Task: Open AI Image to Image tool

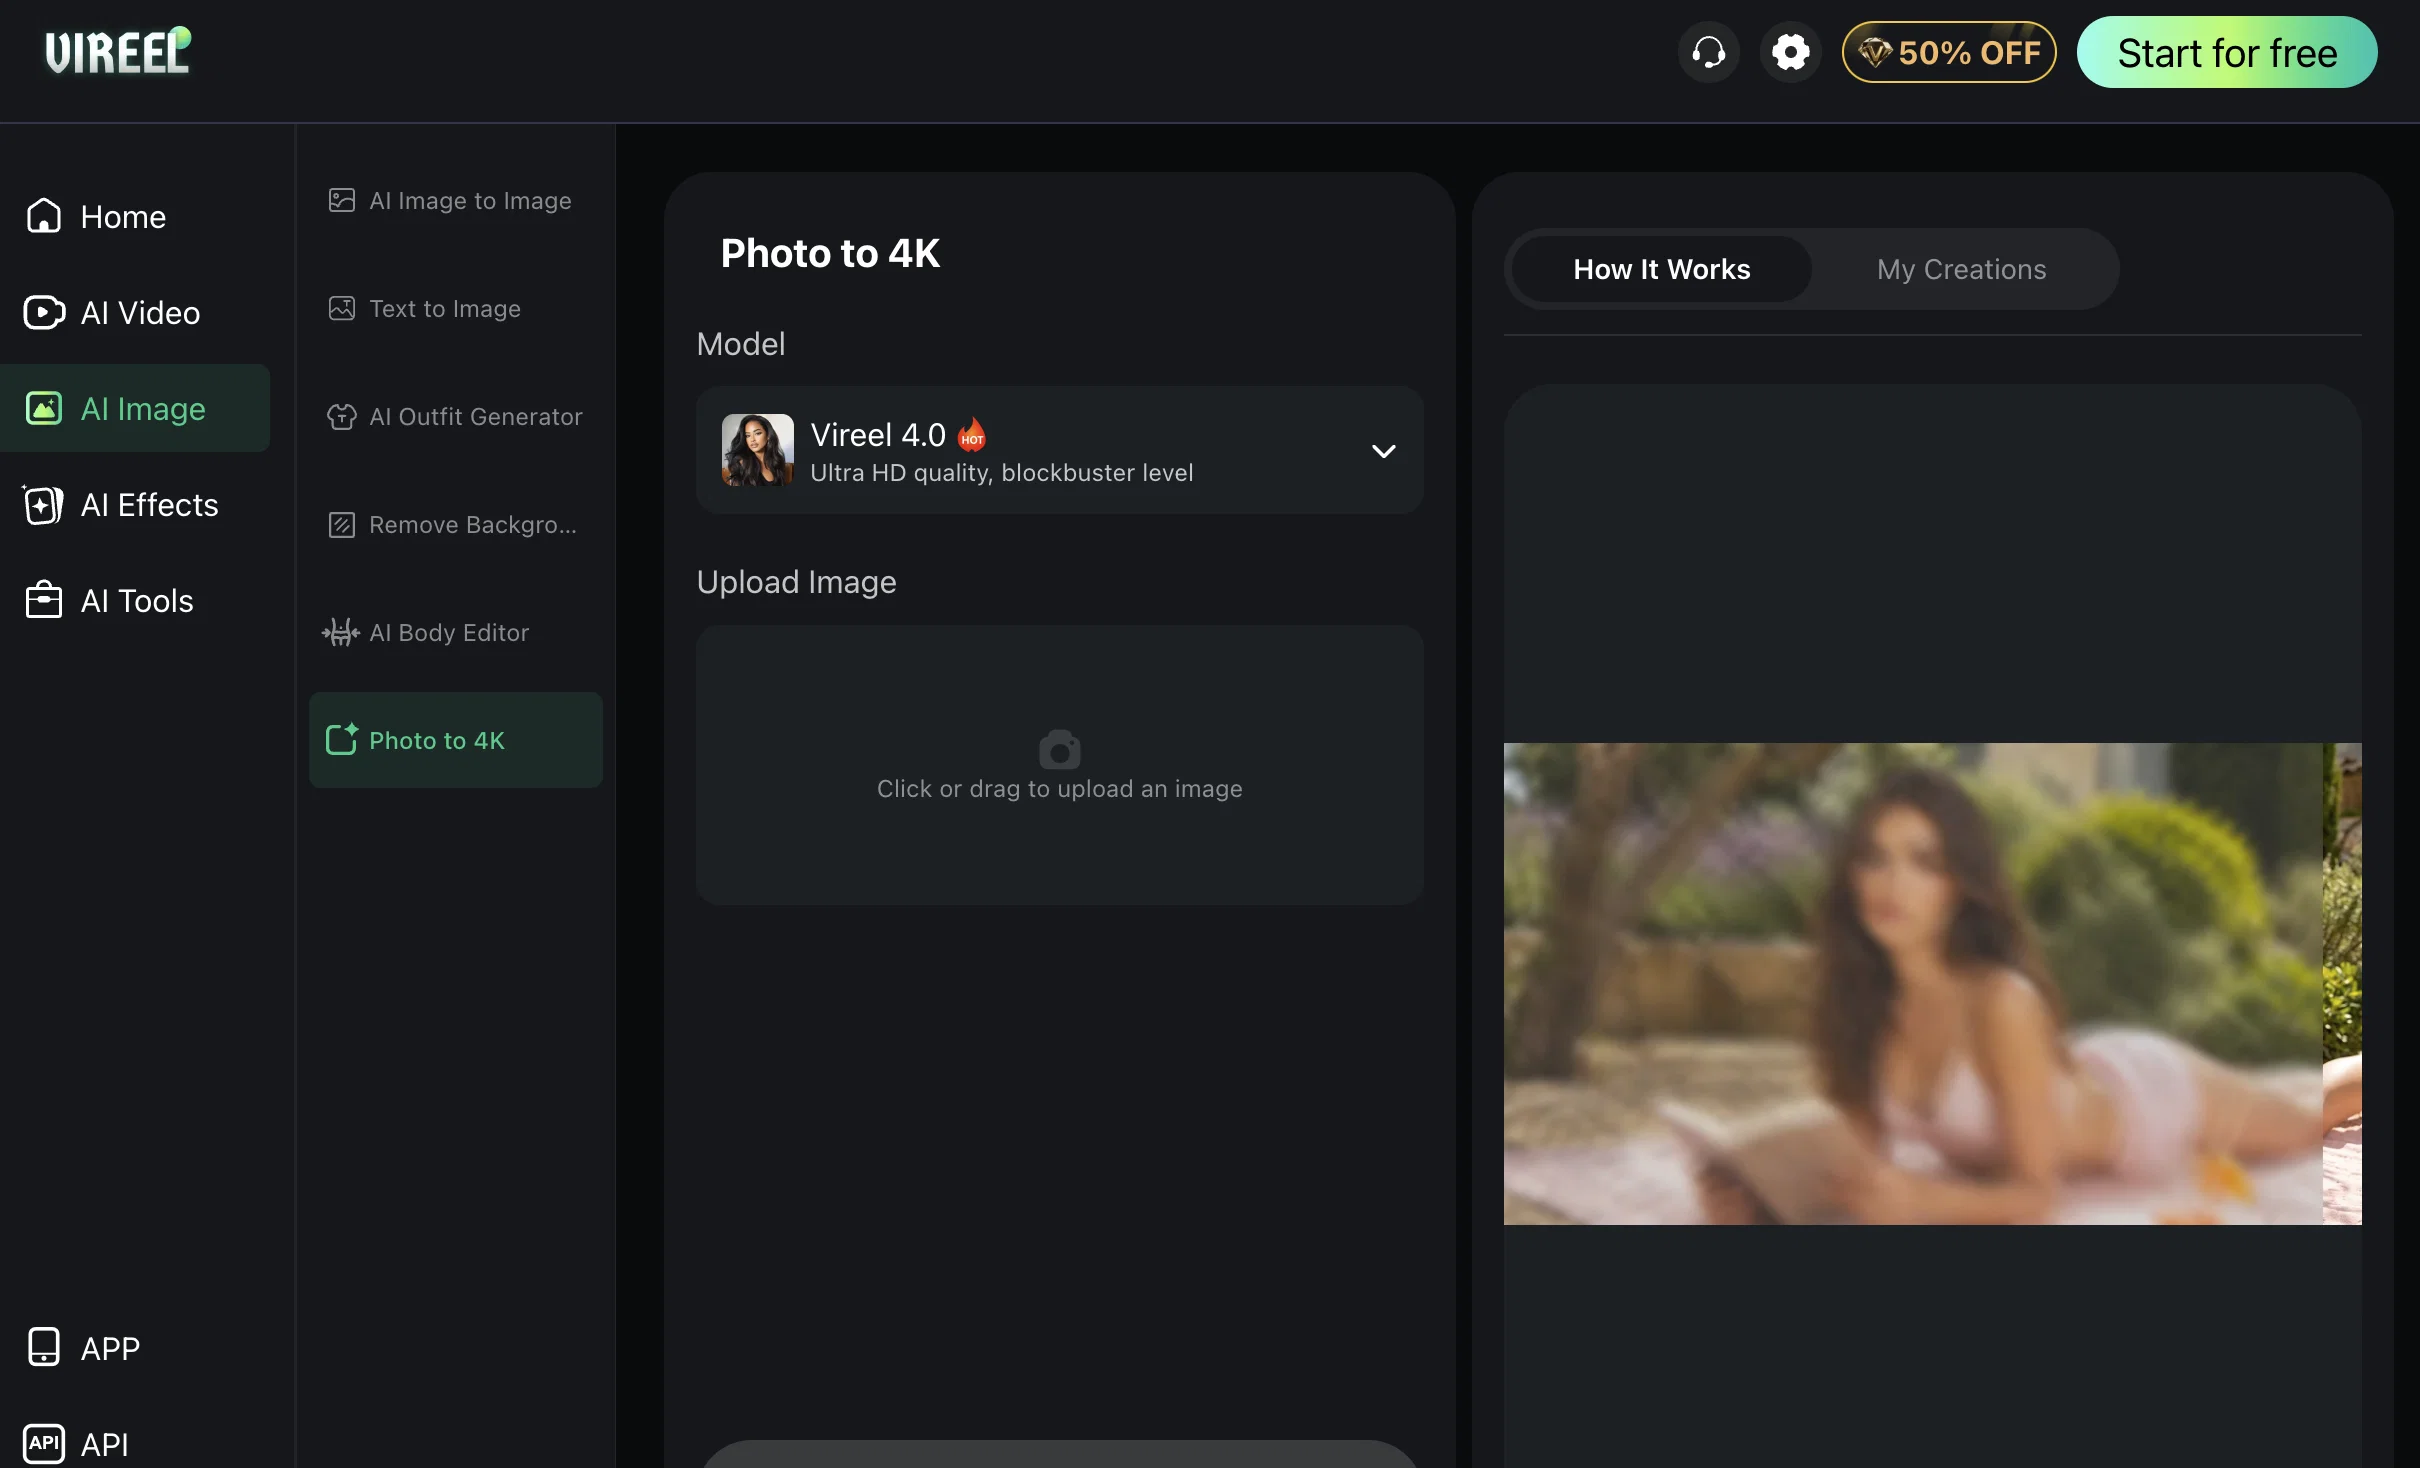Action: tap(455, 200)
